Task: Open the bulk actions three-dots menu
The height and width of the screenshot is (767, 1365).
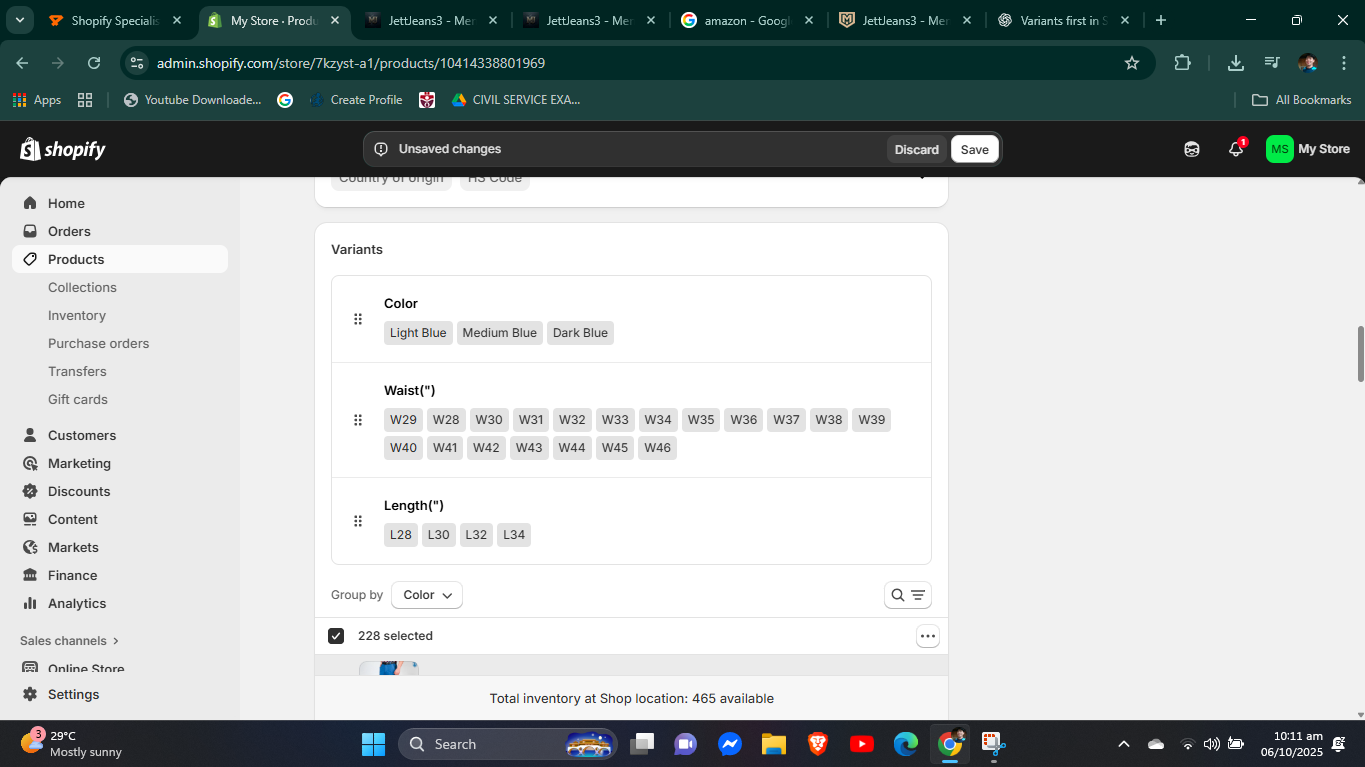Action: coord(928,636)
